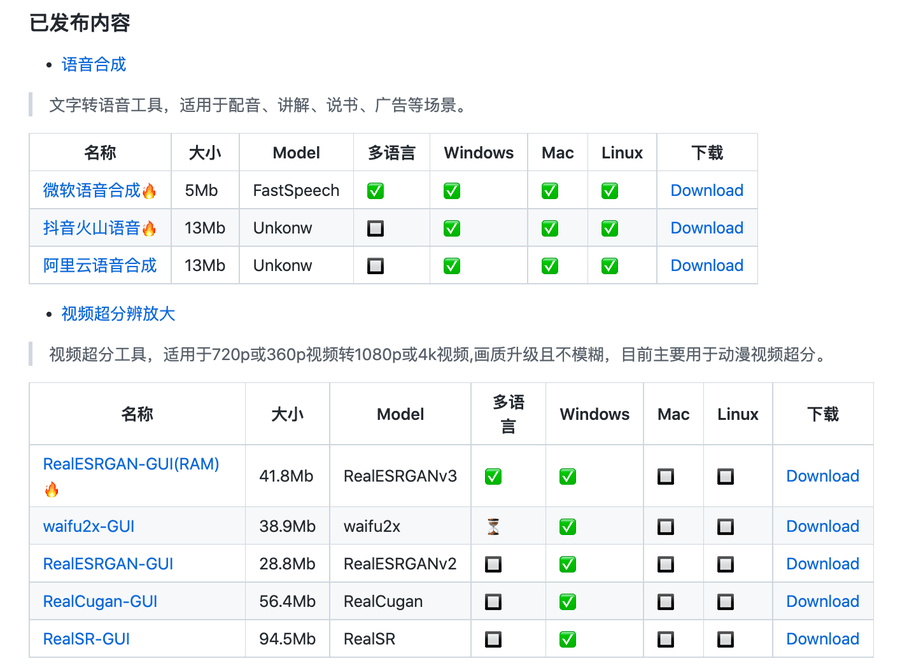
Task: Click RealESRGAN-GUI(RAM) Linux empty checkbox
Action: click(x=726, y=476)
